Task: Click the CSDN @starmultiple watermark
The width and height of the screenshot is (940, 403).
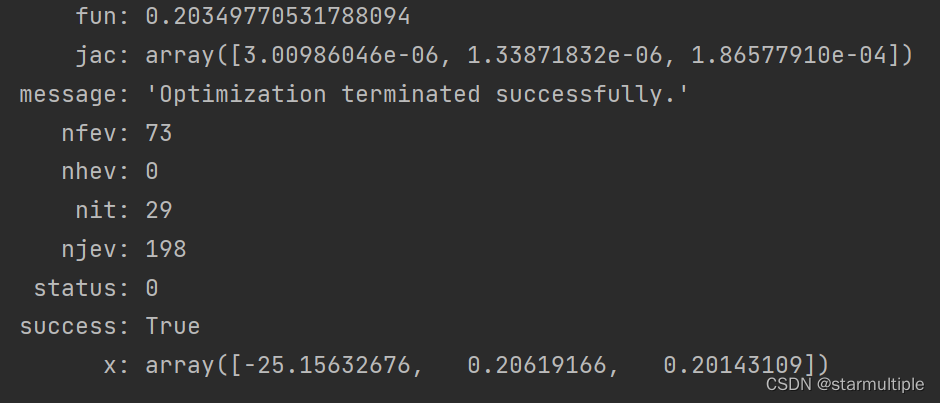Action: pyautogui.click(x=845, y=384)
